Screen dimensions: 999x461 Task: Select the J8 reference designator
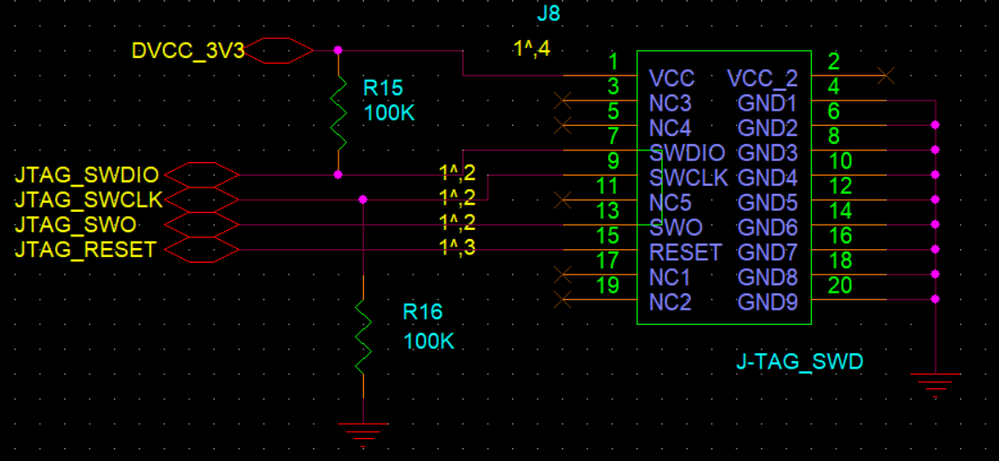[x=549, y=13]
